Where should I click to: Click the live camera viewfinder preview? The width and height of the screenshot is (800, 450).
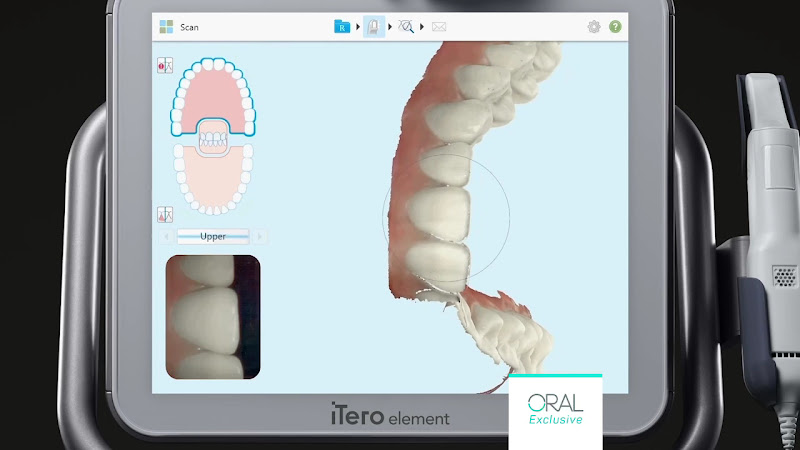(x=212, y=316)
